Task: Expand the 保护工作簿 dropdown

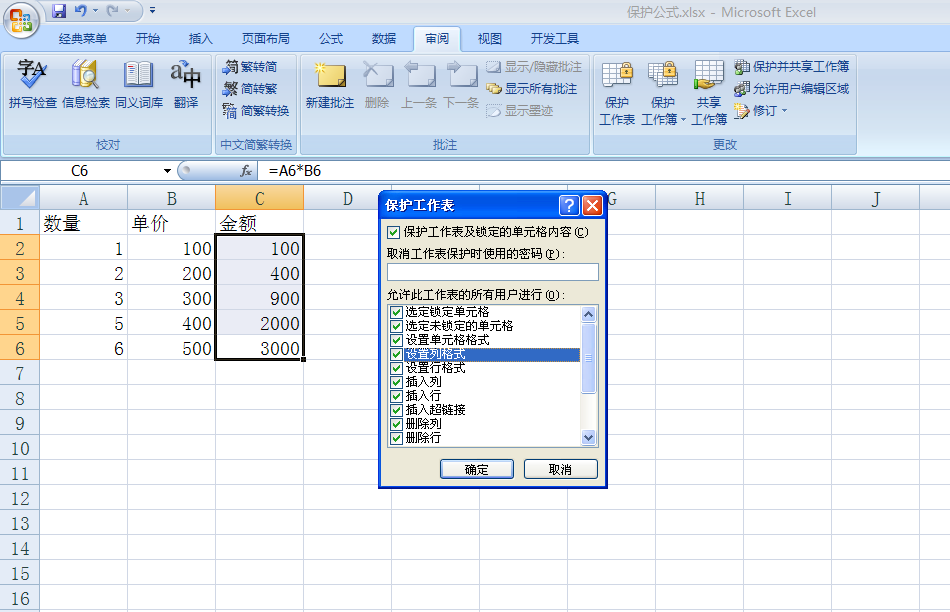Action: 683,119
